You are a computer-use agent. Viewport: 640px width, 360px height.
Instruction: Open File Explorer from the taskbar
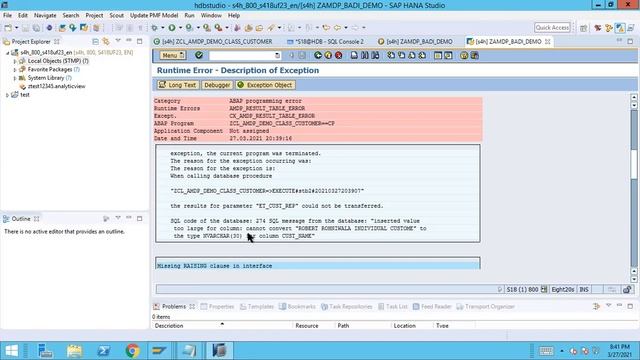click(75, 351)
